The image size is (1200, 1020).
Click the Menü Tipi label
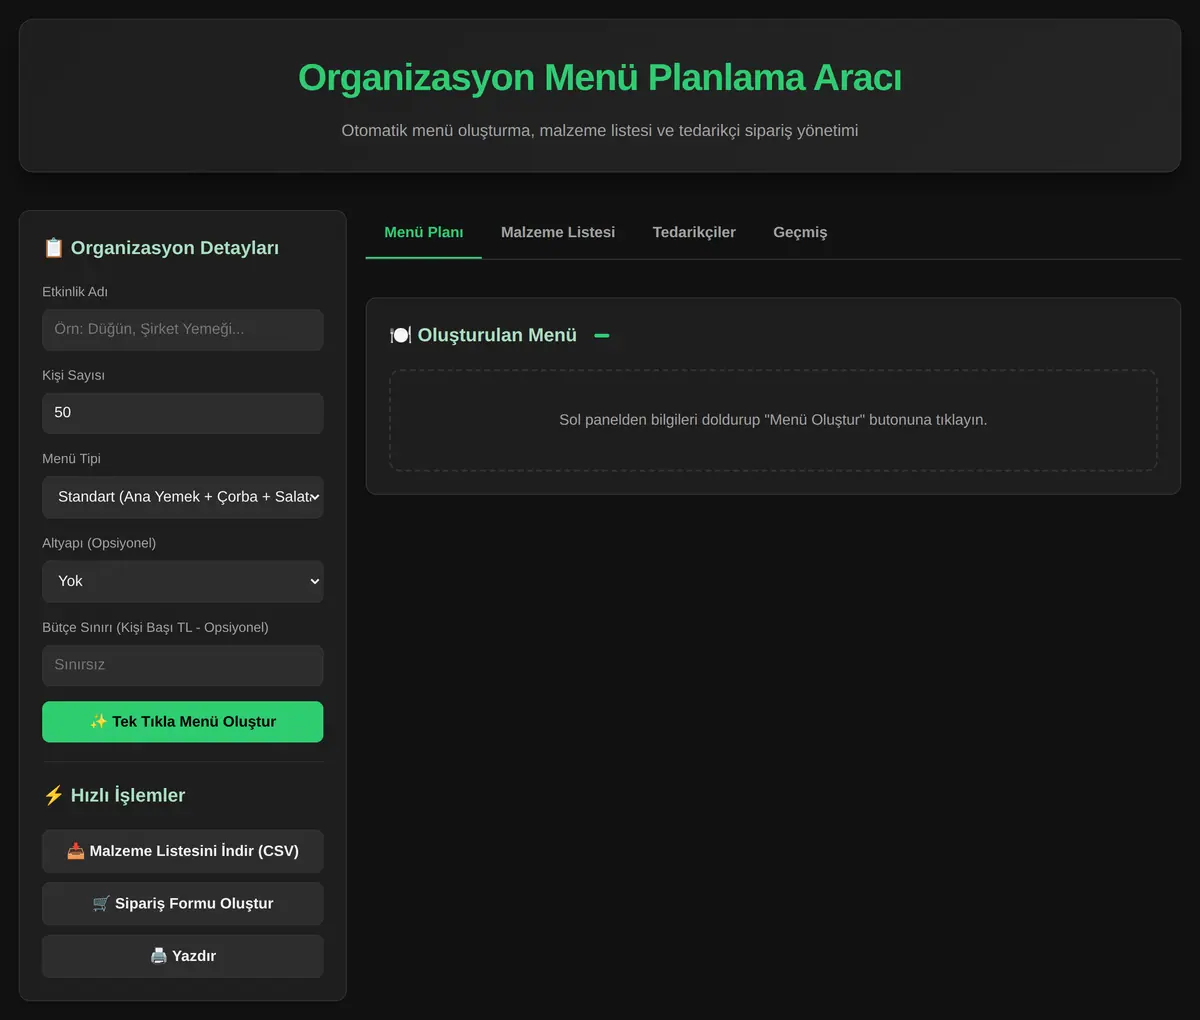tap(71, 459)
